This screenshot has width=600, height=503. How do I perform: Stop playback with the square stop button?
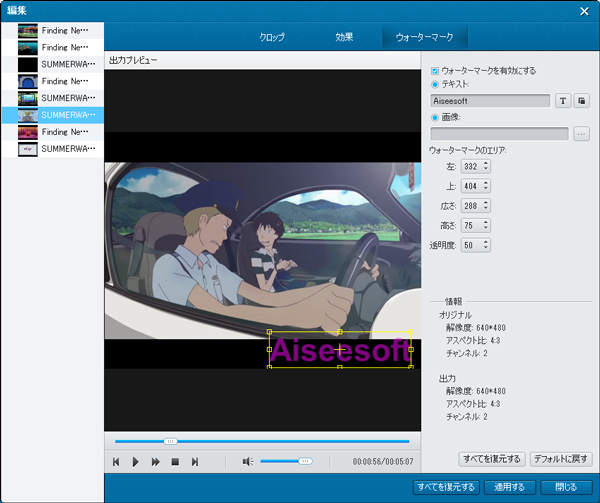pyautogui.click(x=175, y=462)
